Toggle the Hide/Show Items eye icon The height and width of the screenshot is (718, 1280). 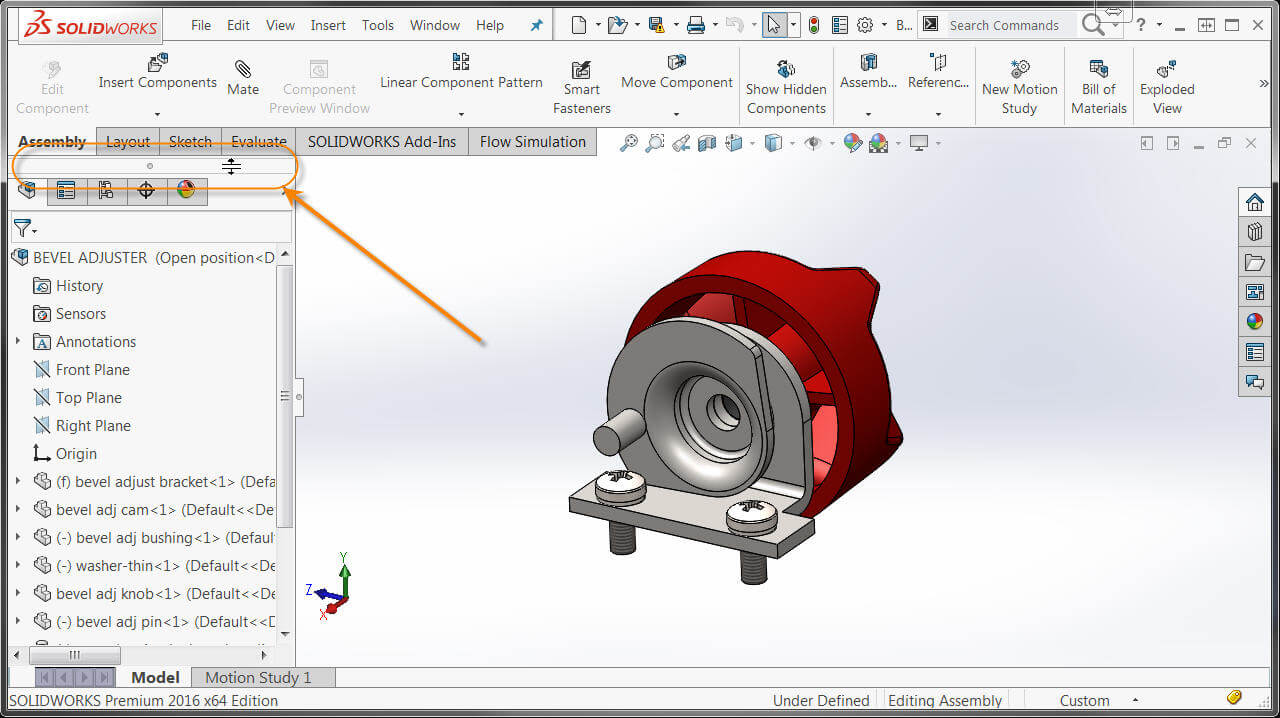pos(812,143)
